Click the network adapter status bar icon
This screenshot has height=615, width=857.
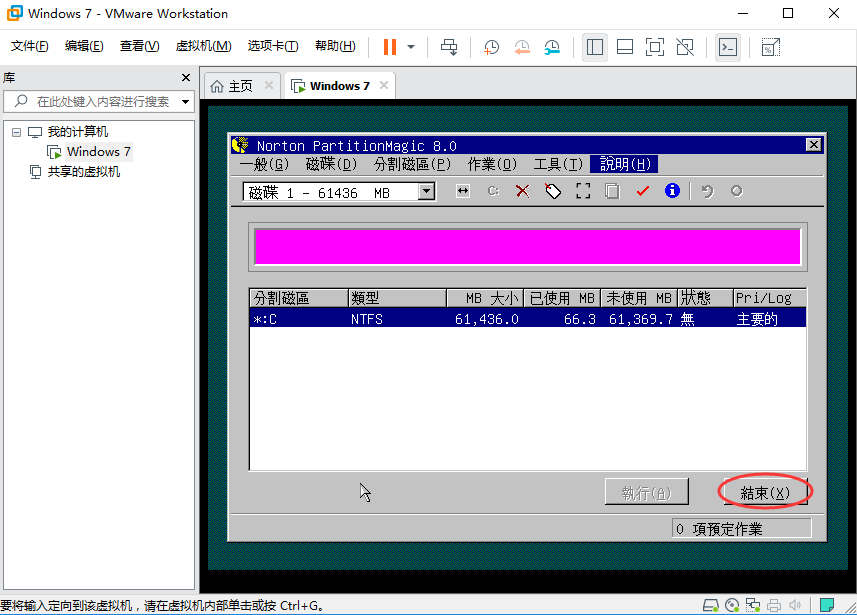click(753, 605)
